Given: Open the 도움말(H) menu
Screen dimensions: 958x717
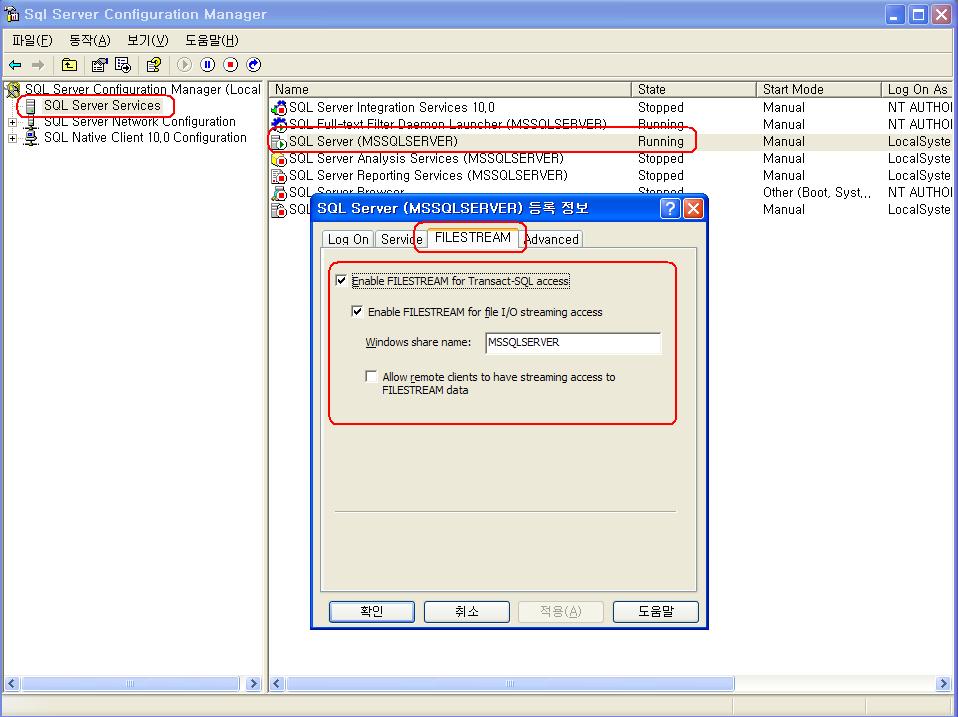Looking at the screenshot, I should pyautogui.click(x=211, y=41).
